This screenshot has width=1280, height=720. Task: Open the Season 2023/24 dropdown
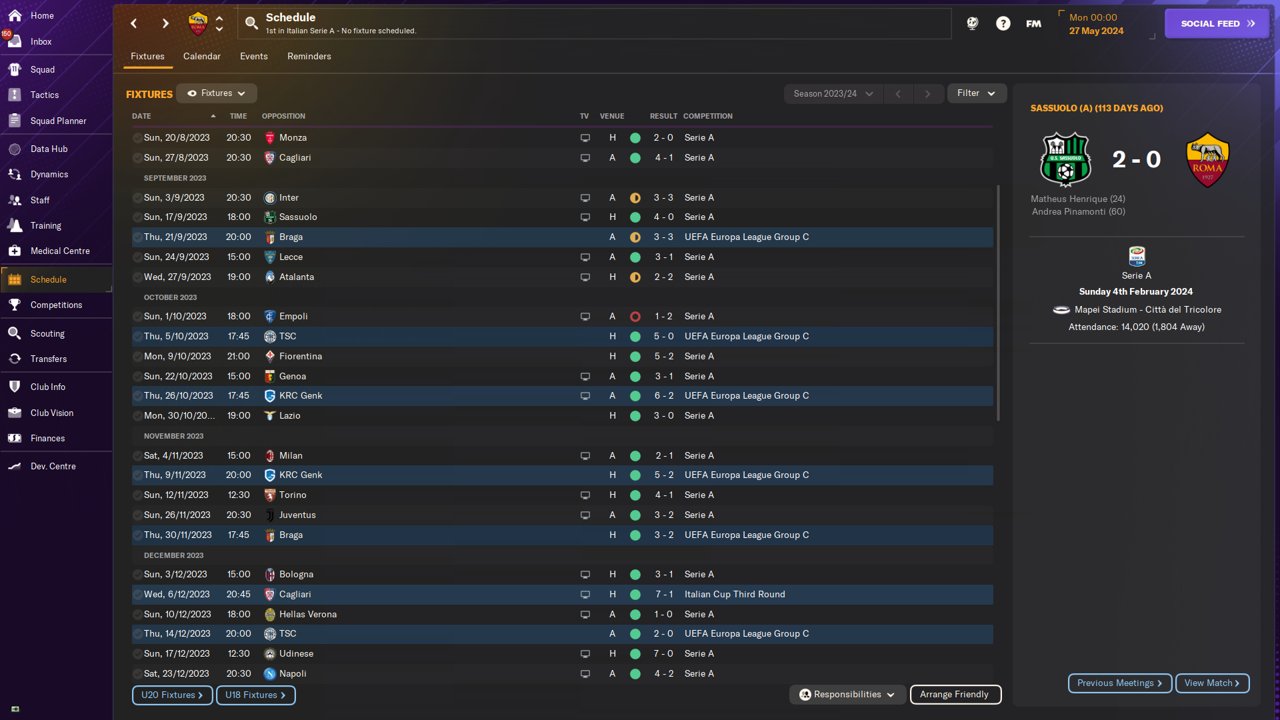point(833,93)
